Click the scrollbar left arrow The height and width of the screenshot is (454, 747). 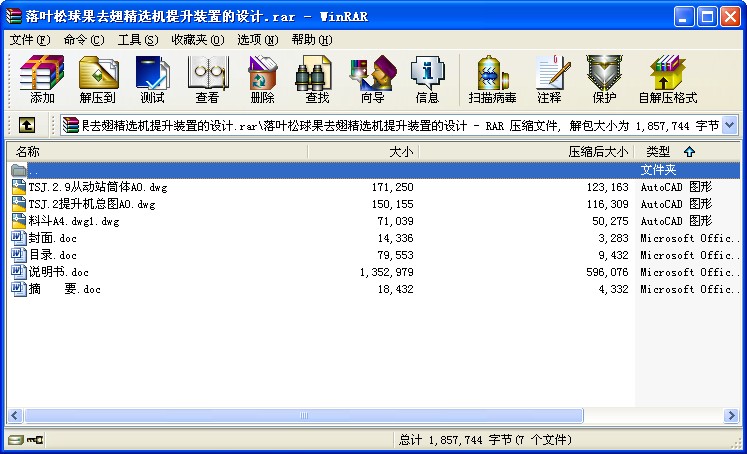[15, 415]
